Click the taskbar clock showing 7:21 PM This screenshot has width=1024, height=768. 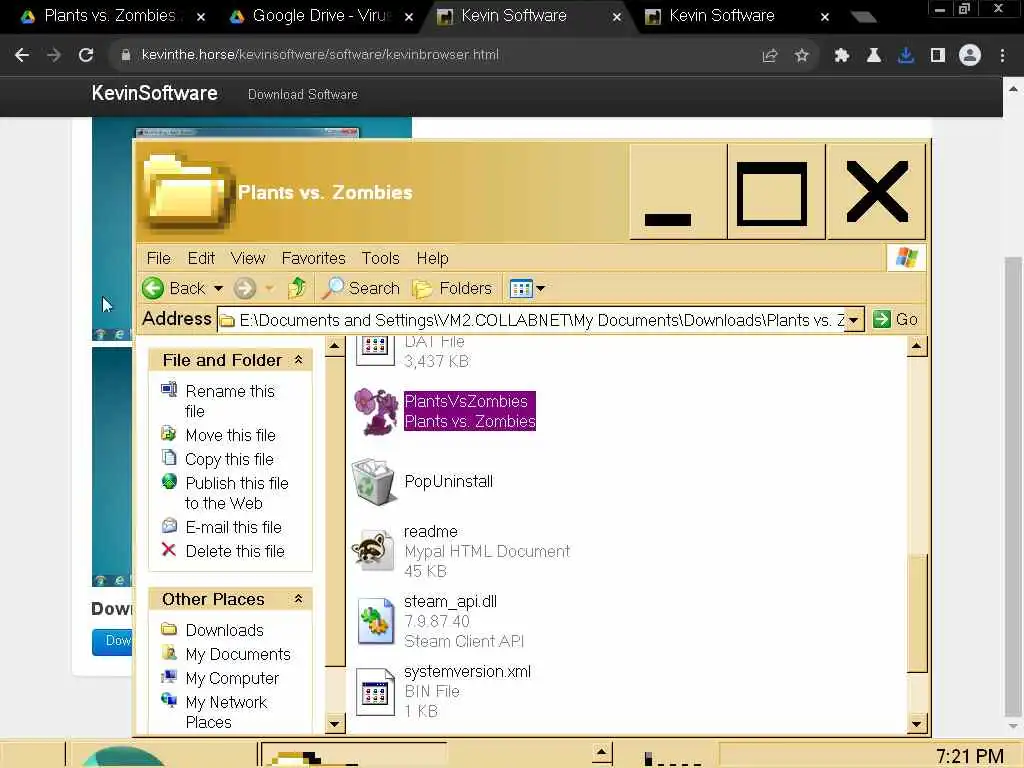(970, 756)
